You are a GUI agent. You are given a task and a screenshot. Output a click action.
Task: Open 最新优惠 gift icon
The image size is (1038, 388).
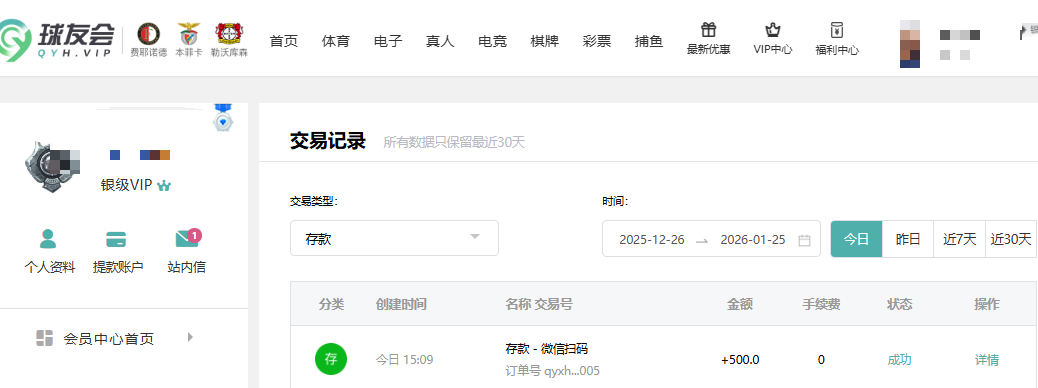coord(708,30)
